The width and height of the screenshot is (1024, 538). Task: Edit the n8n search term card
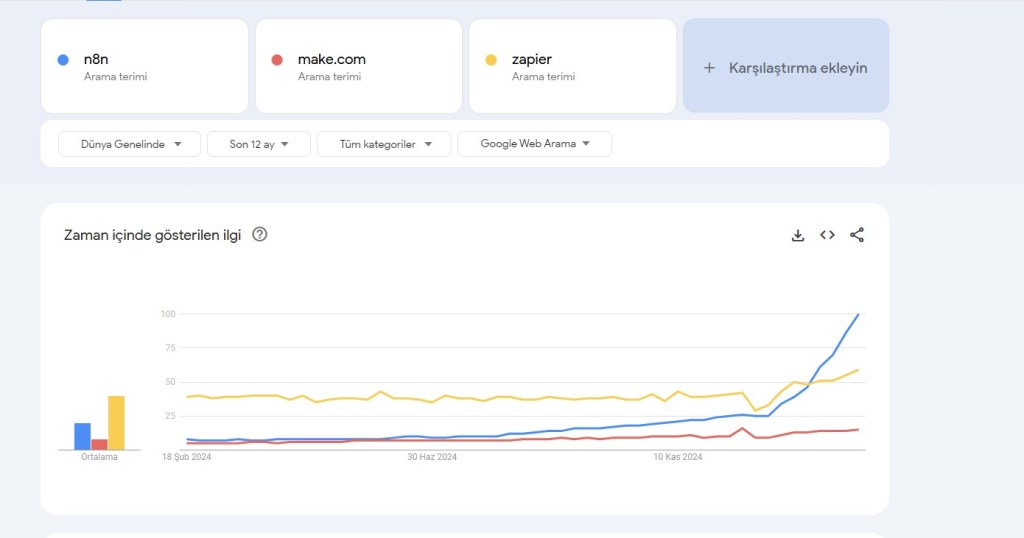144,66
